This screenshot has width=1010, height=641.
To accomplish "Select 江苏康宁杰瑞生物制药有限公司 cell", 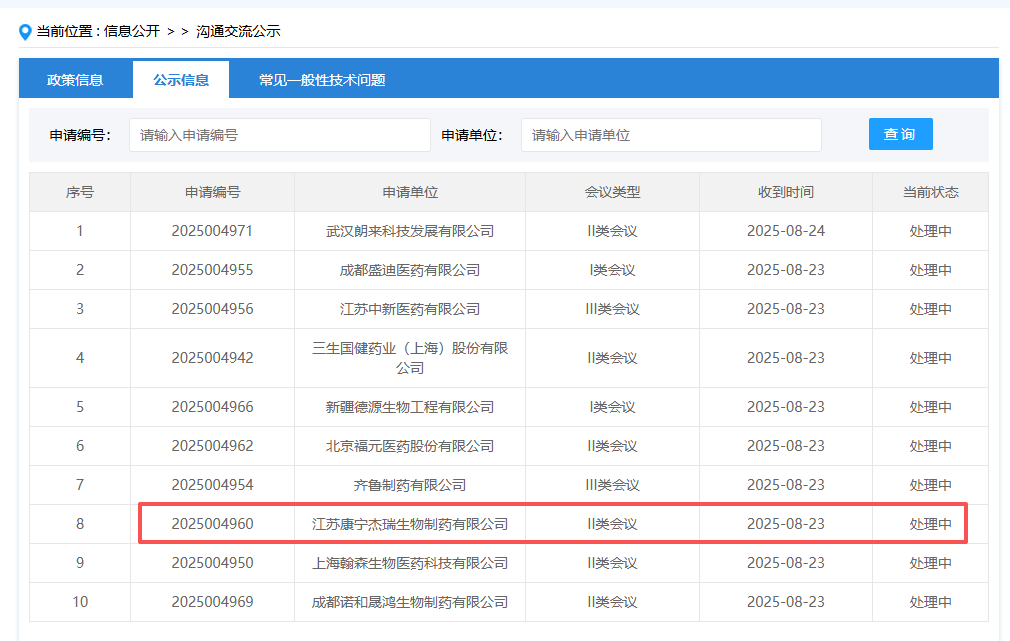I will [410, 524].
